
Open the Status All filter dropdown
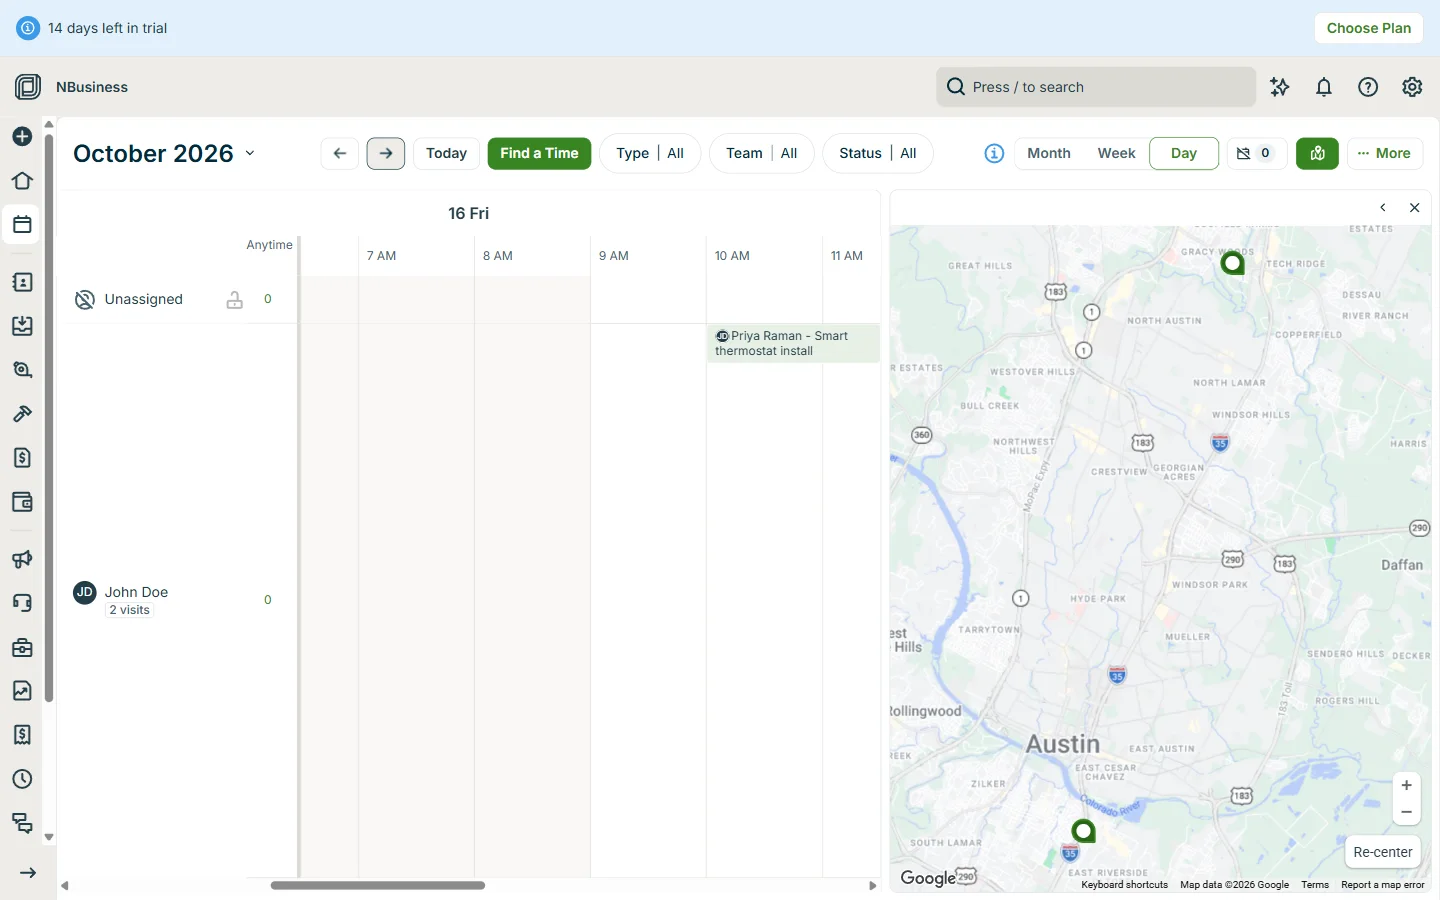click(x=877, y=153)
